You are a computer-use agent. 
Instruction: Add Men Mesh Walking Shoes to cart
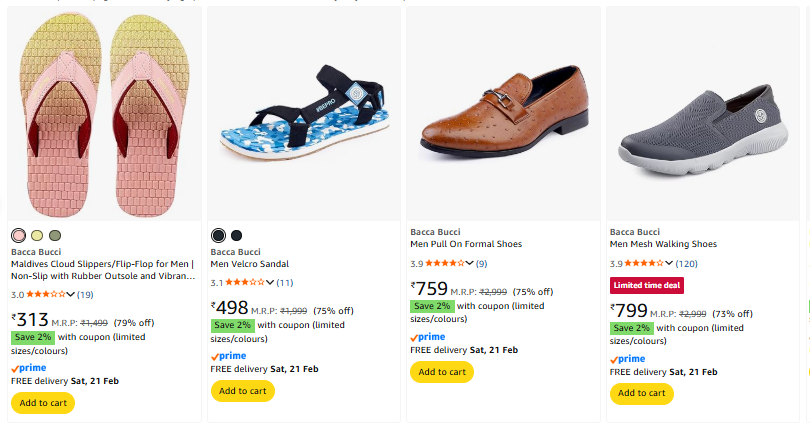(642, 392)
